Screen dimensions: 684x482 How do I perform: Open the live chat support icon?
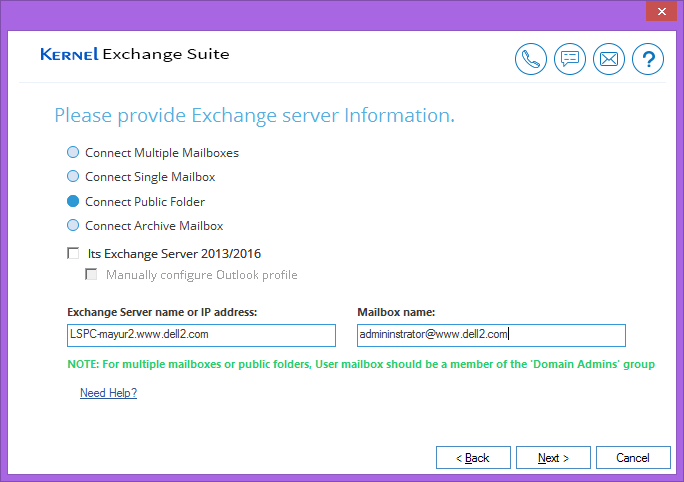click(570, 59)
